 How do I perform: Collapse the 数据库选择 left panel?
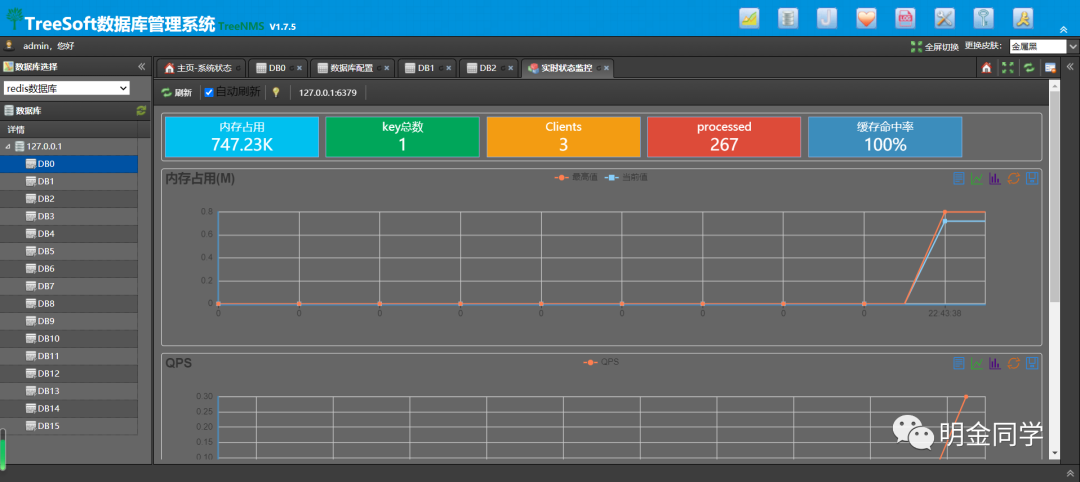click(x=141, y=67)
